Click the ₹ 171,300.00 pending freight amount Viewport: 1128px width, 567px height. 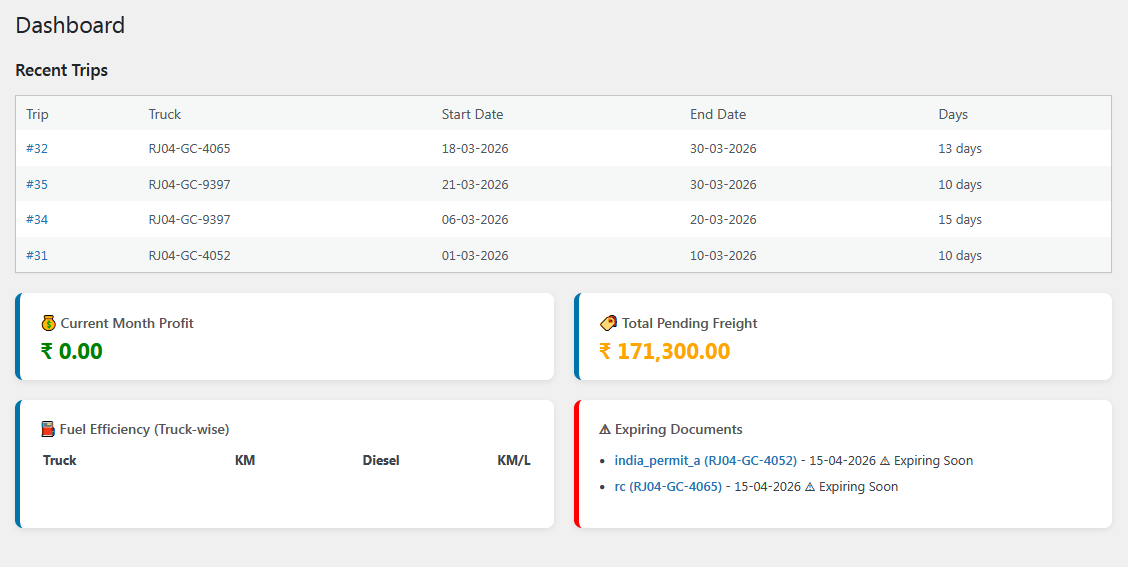[x=664, y=352]
